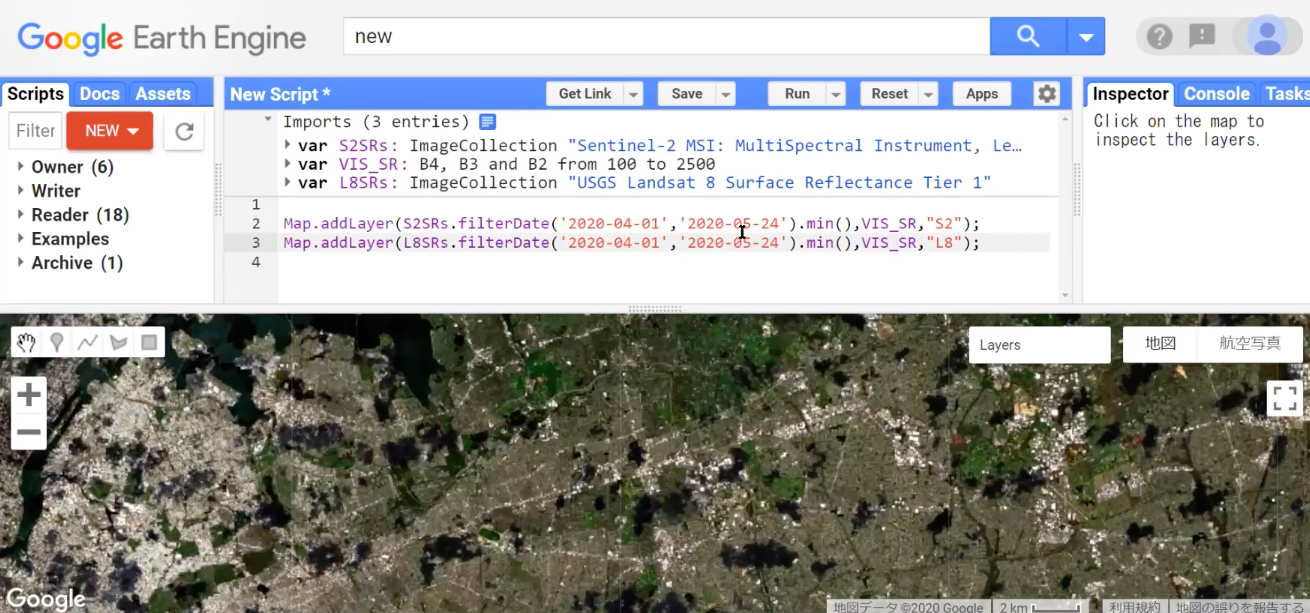Open the user account avatar
Viewport: 1310px width, 613px height.
[1268, 36]
